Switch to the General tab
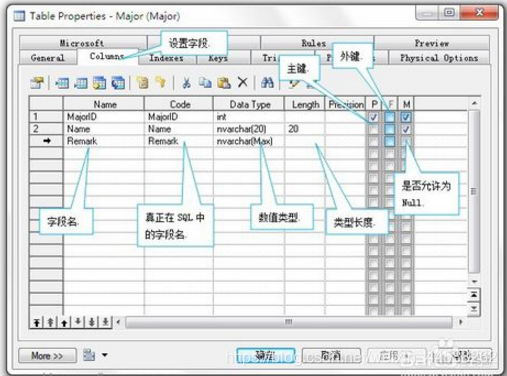507x376 pixels. 48,58
